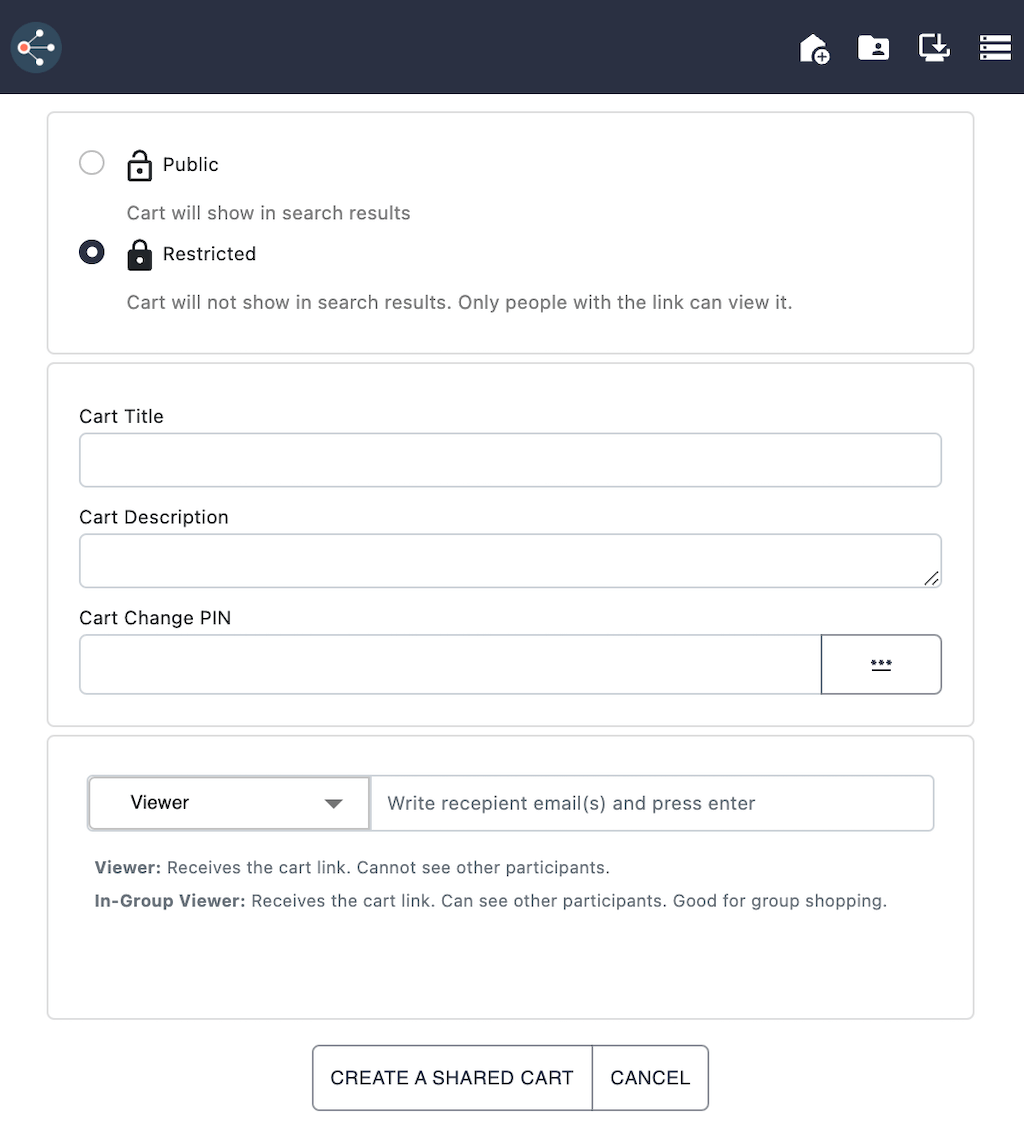Open the shared folder icon with person
Screen dimensions: 1024x1133
click(873, 47)
